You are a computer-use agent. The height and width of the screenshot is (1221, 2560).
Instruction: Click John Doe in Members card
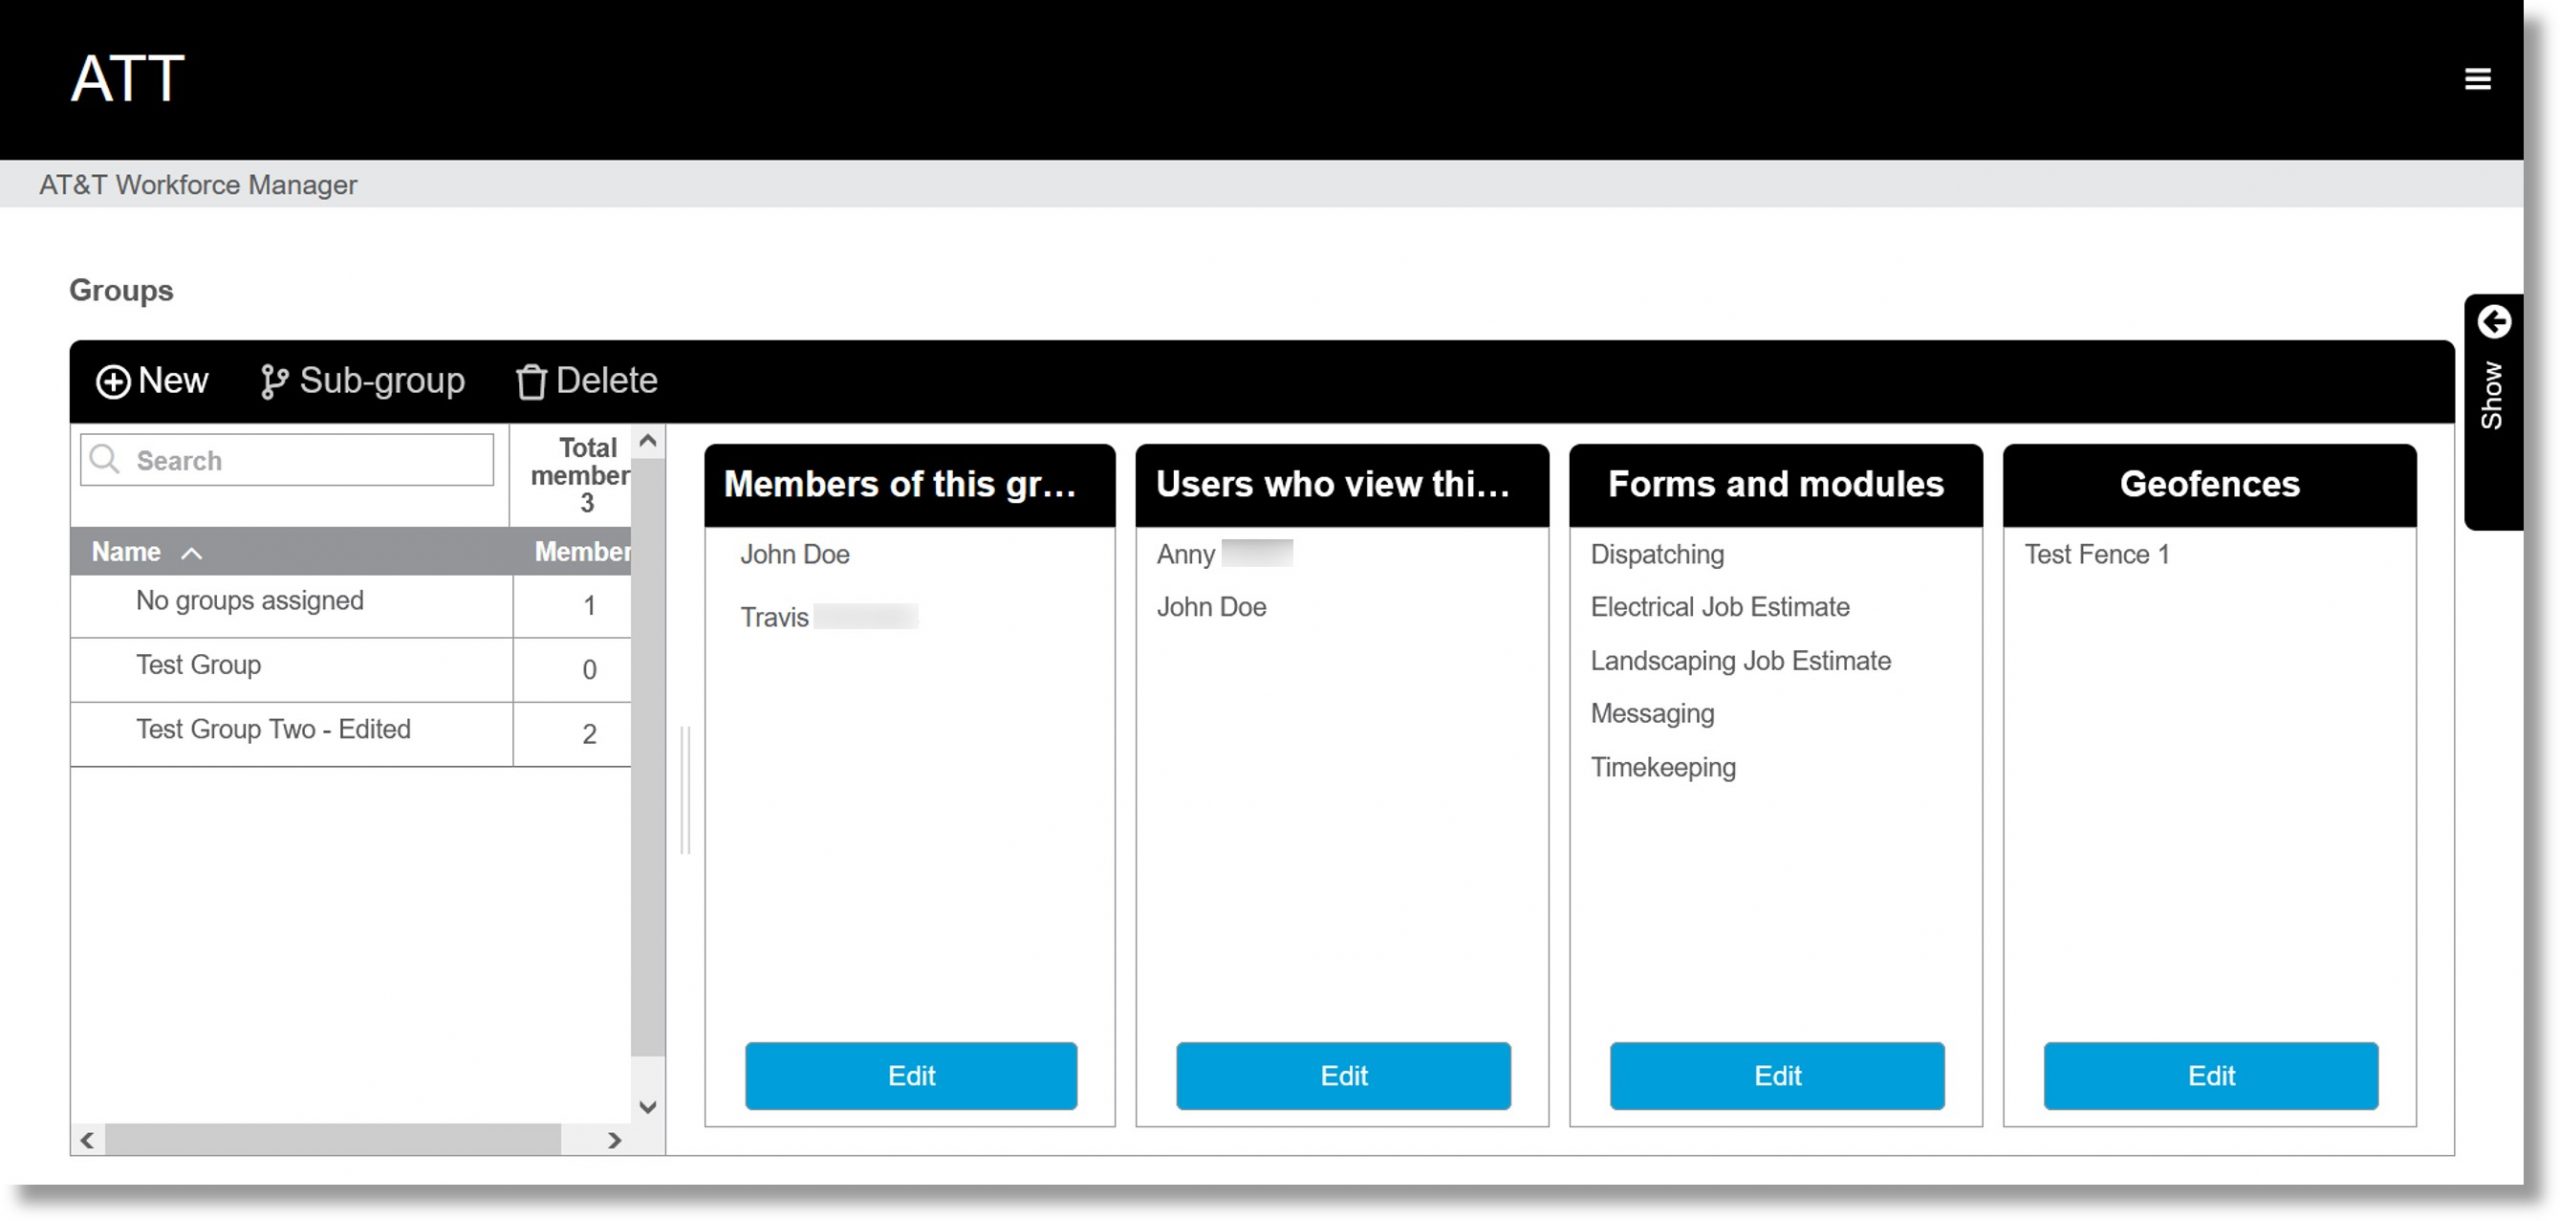(x=795, y=555)
